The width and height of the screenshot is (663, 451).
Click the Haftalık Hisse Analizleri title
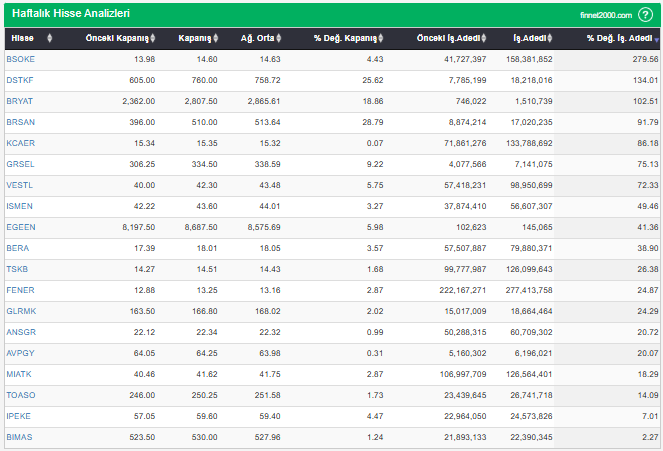70,14
